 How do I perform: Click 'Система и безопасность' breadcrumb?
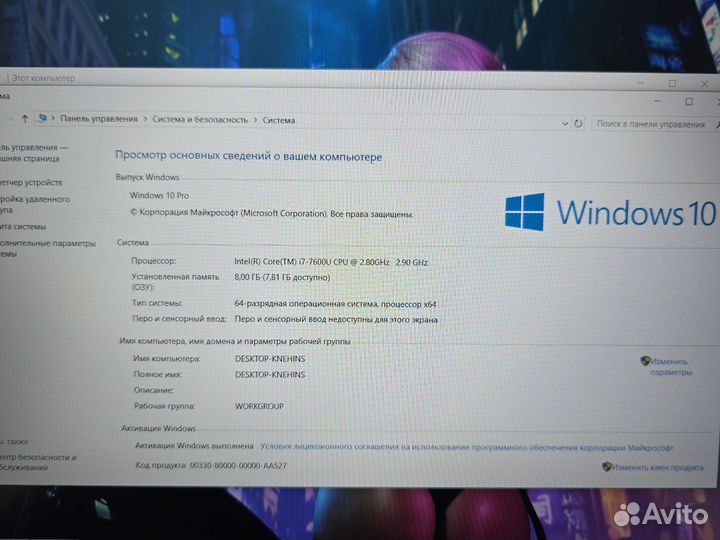pyautogui.click(x=200, y=120)
